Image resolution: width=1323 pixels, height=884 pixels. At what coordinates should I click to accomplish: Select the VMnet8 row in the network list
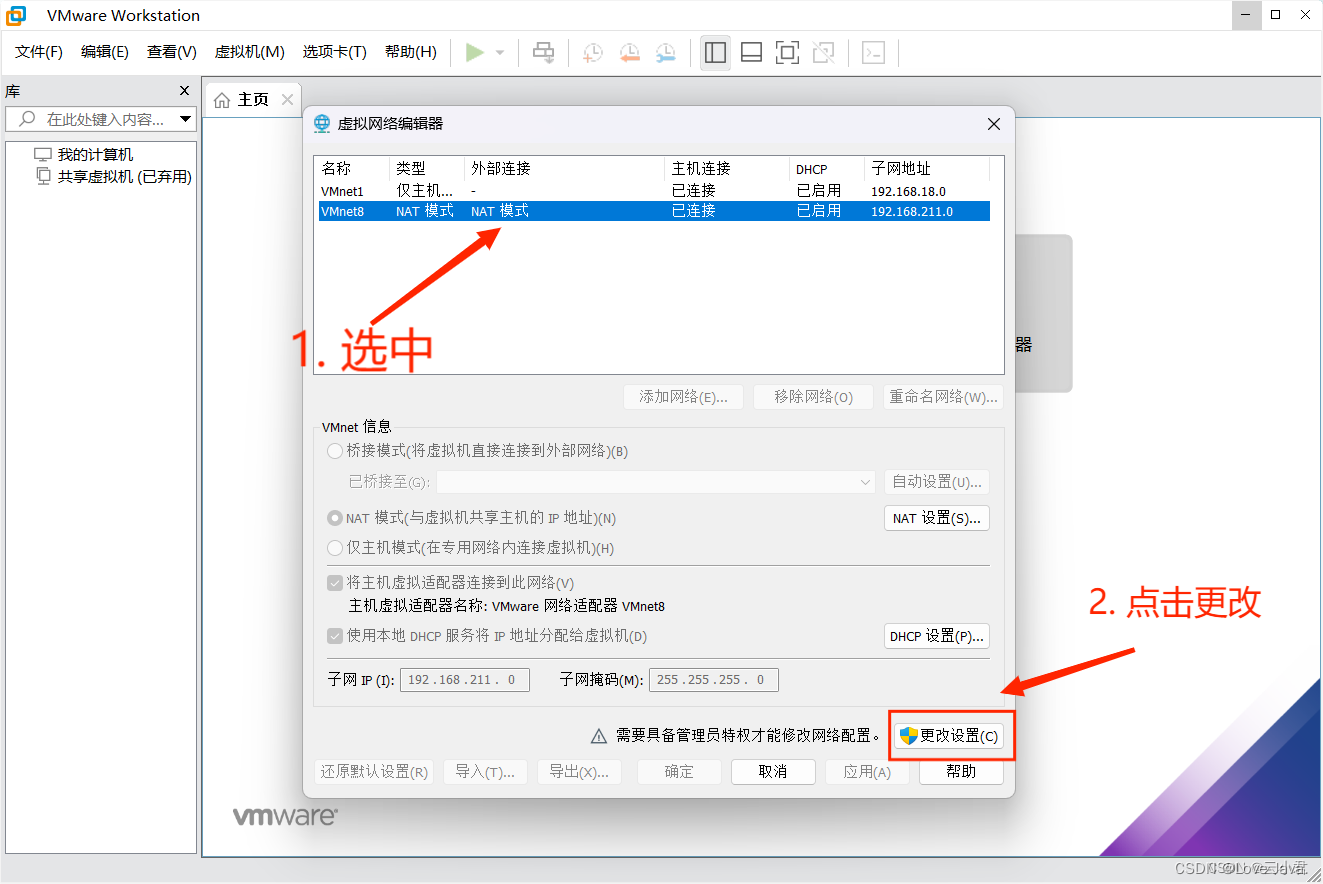(x=654, y=211)
